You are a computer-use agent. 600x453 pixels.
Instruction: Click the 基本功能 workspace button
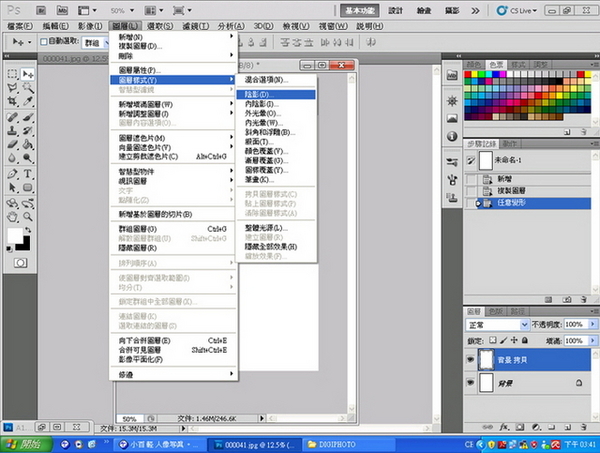[360, 11]
